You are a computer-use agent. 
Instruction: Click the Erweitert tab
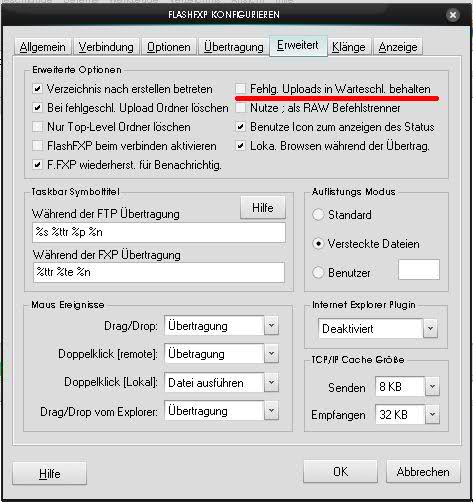298,45
